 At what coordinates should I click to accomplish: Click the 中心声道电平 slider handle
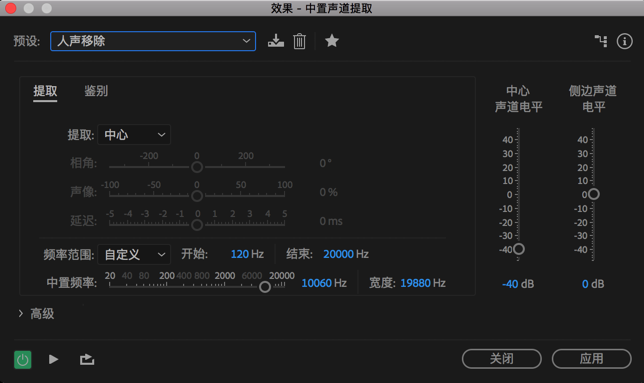[x=519, y=249]
